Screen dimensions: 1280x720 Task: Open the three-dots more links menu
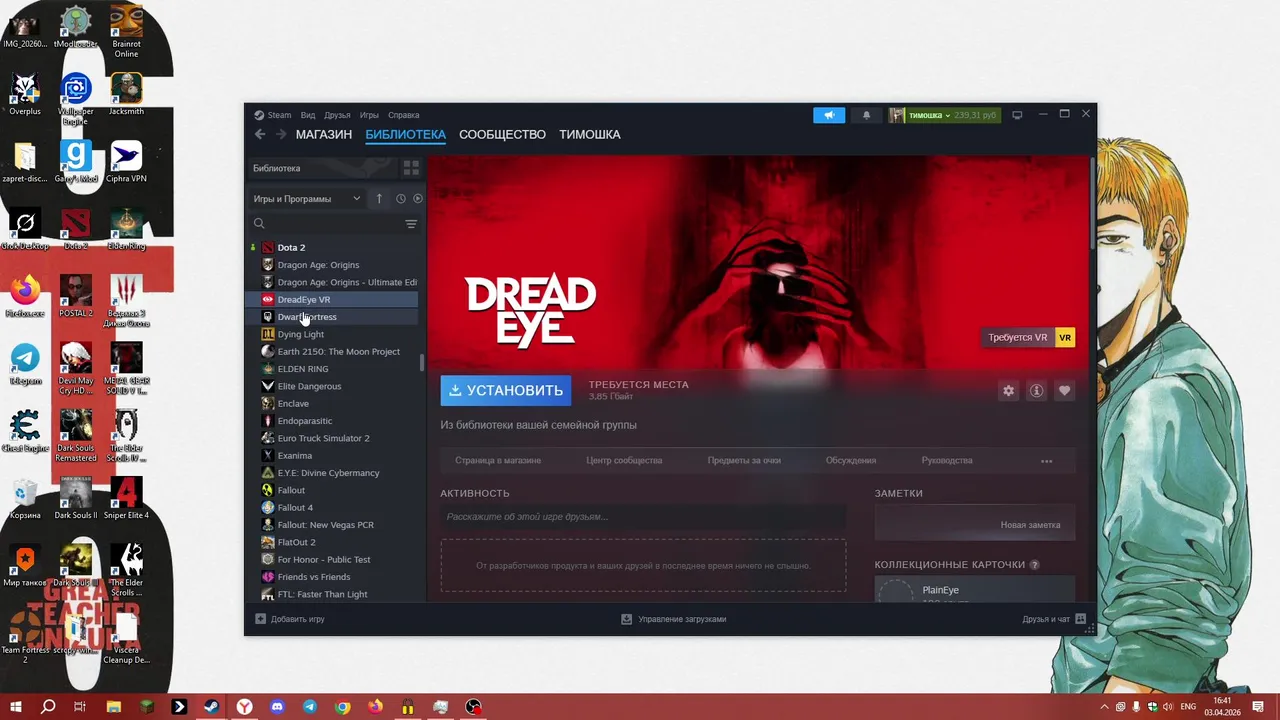[x=1046, y=461]
